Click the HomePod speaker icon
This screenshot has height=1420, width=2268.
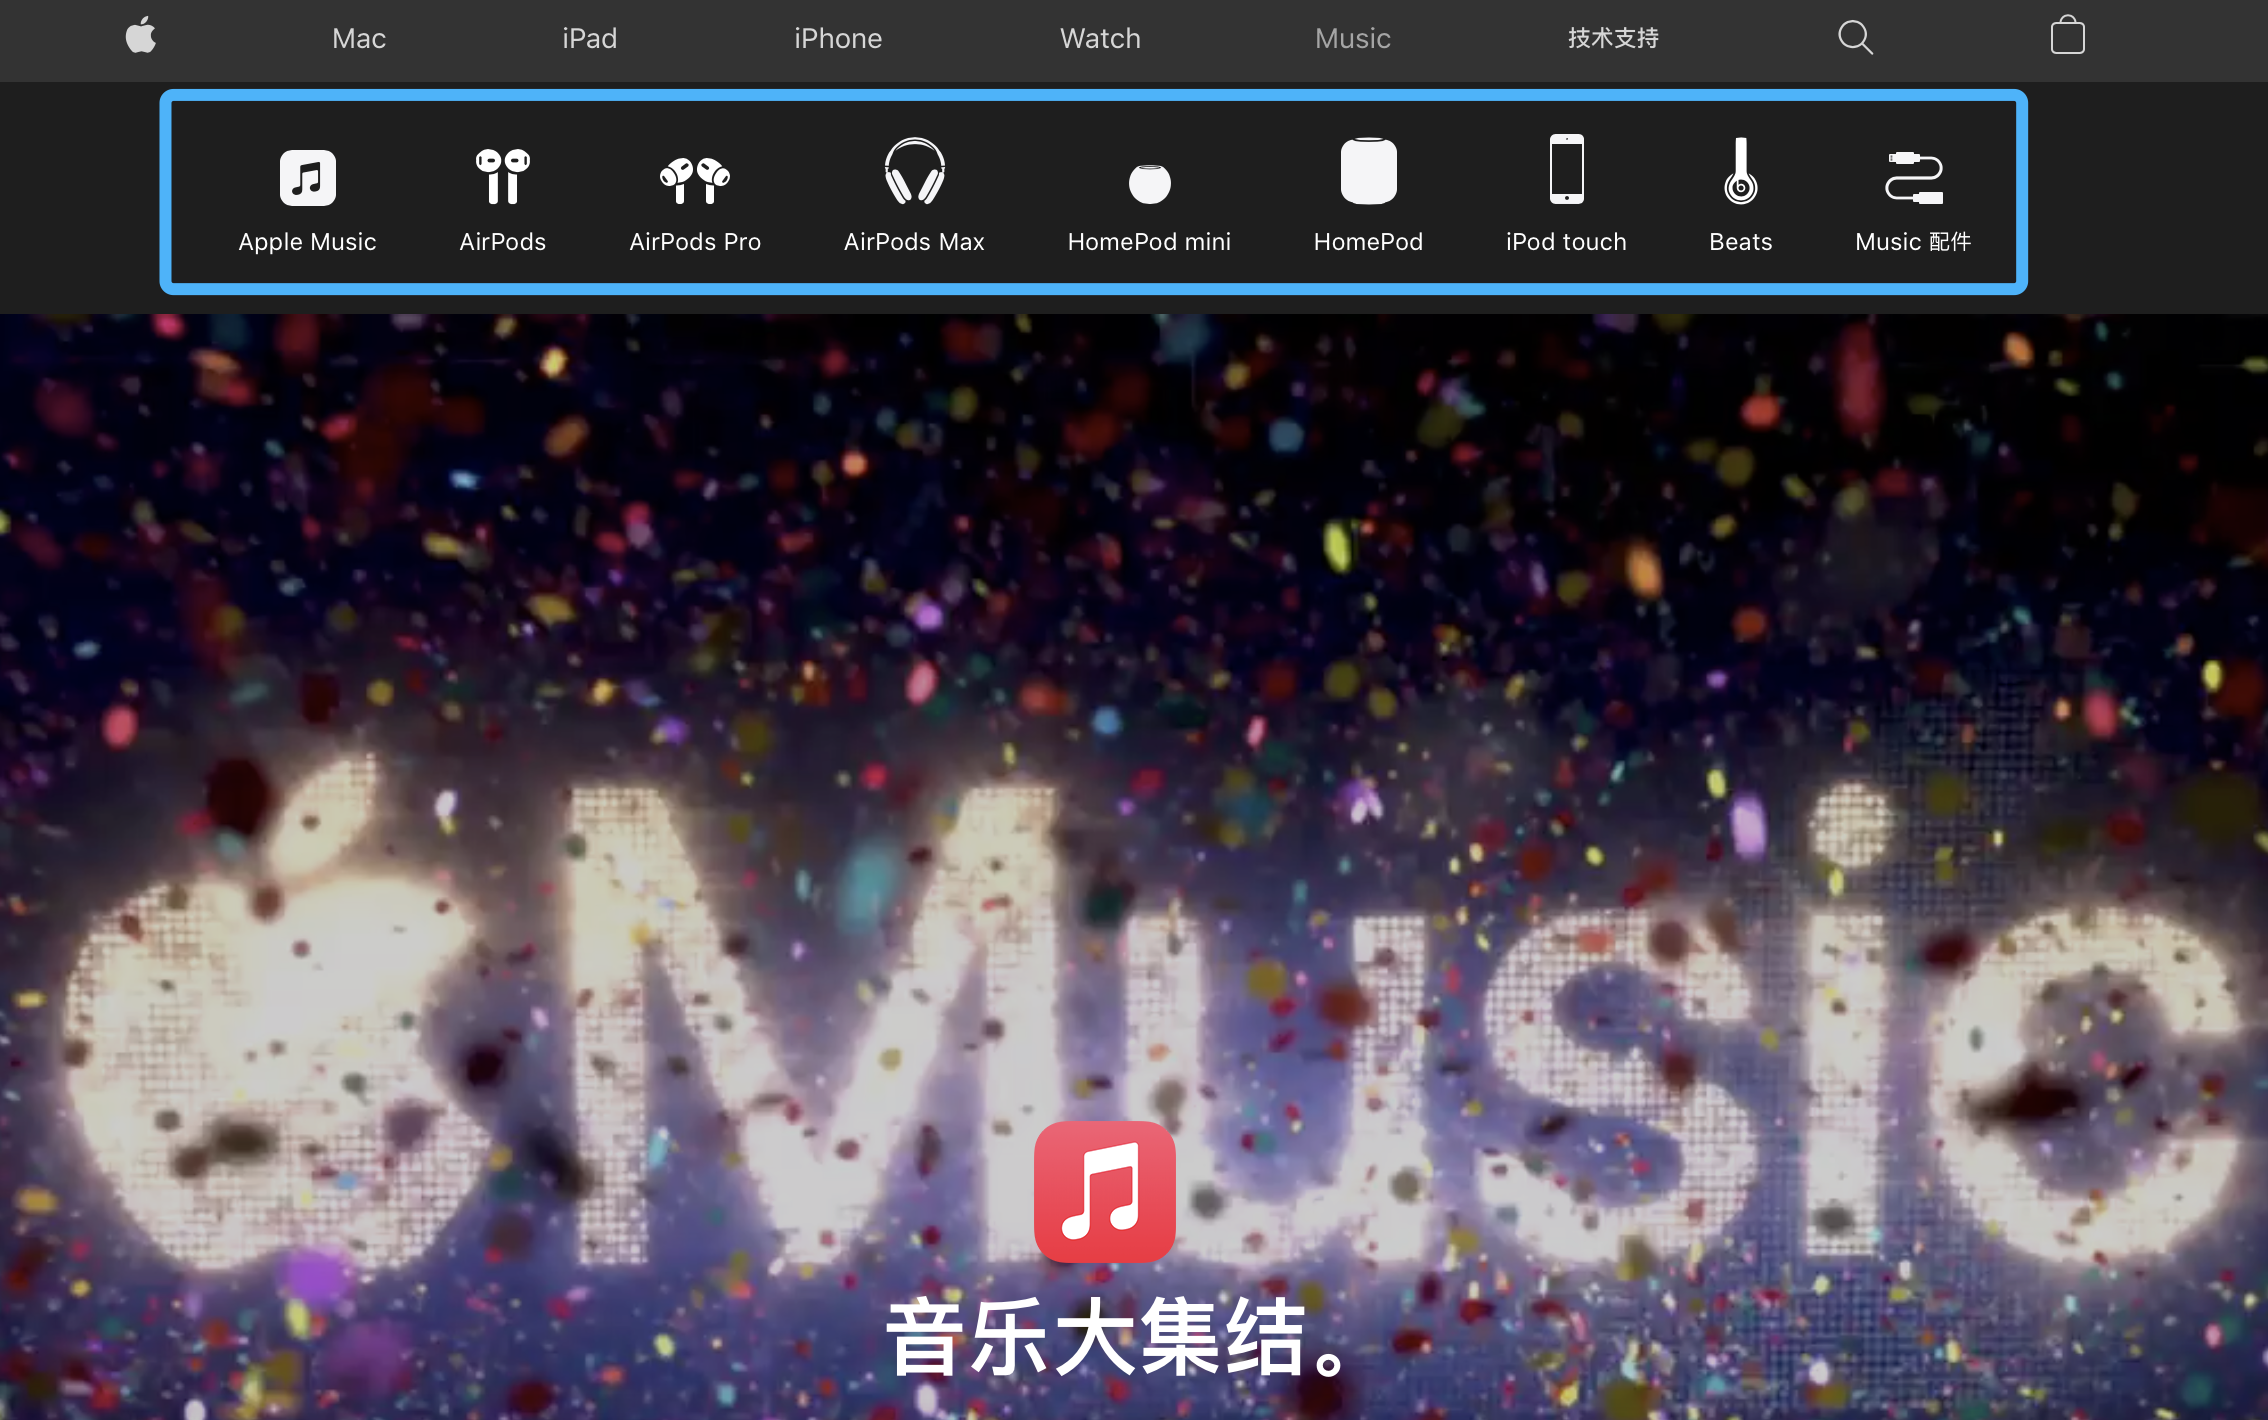[1368, 172]
